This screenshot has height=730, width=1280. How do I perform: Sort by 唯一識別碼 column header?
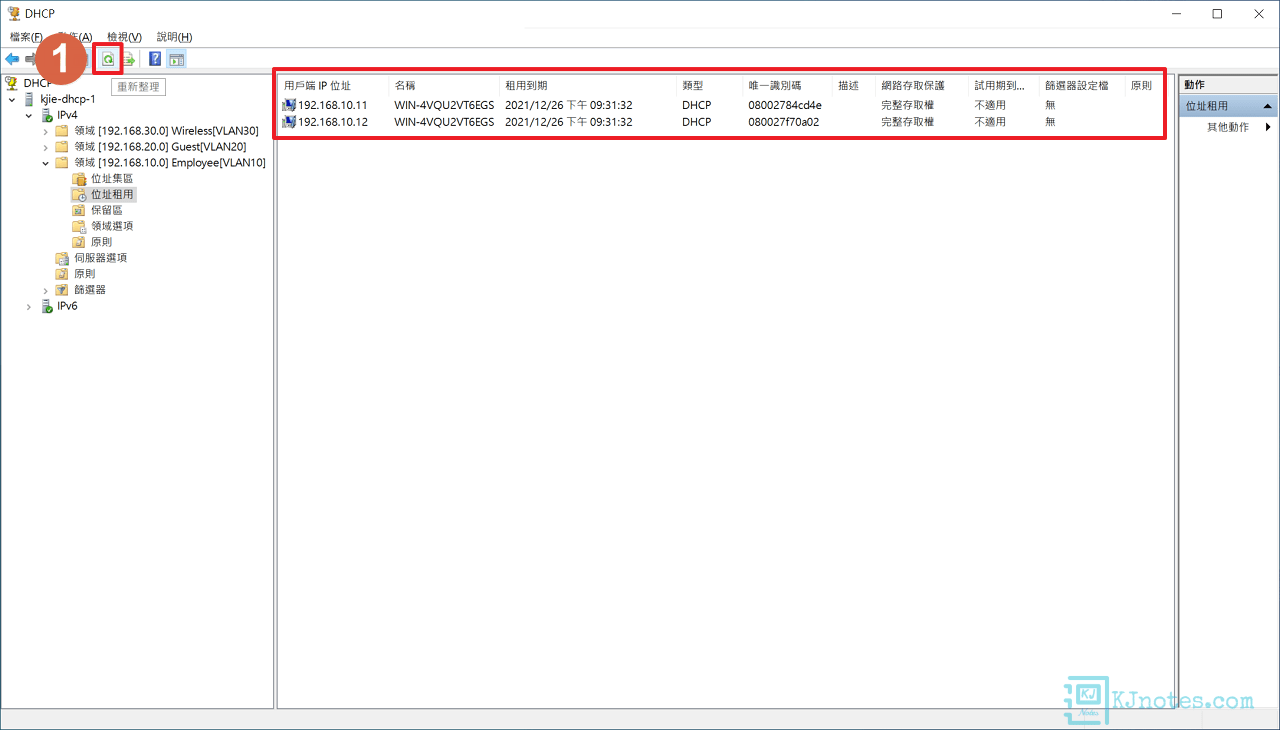pos(787,86)
